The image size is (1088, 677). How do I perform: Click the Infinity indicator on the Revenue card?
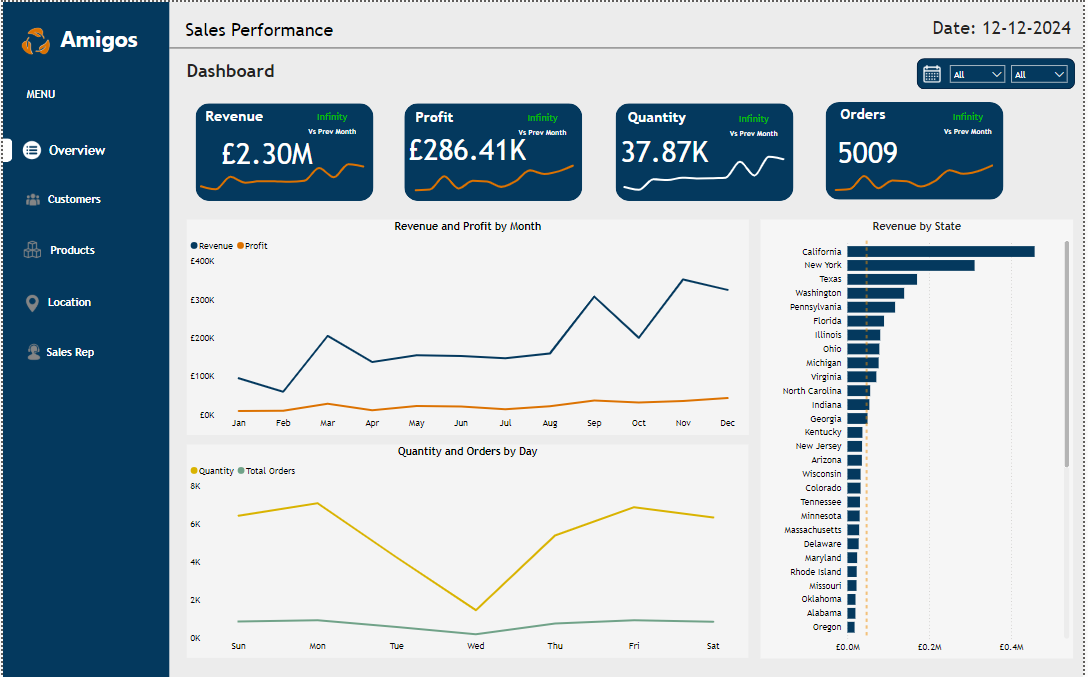332,116
